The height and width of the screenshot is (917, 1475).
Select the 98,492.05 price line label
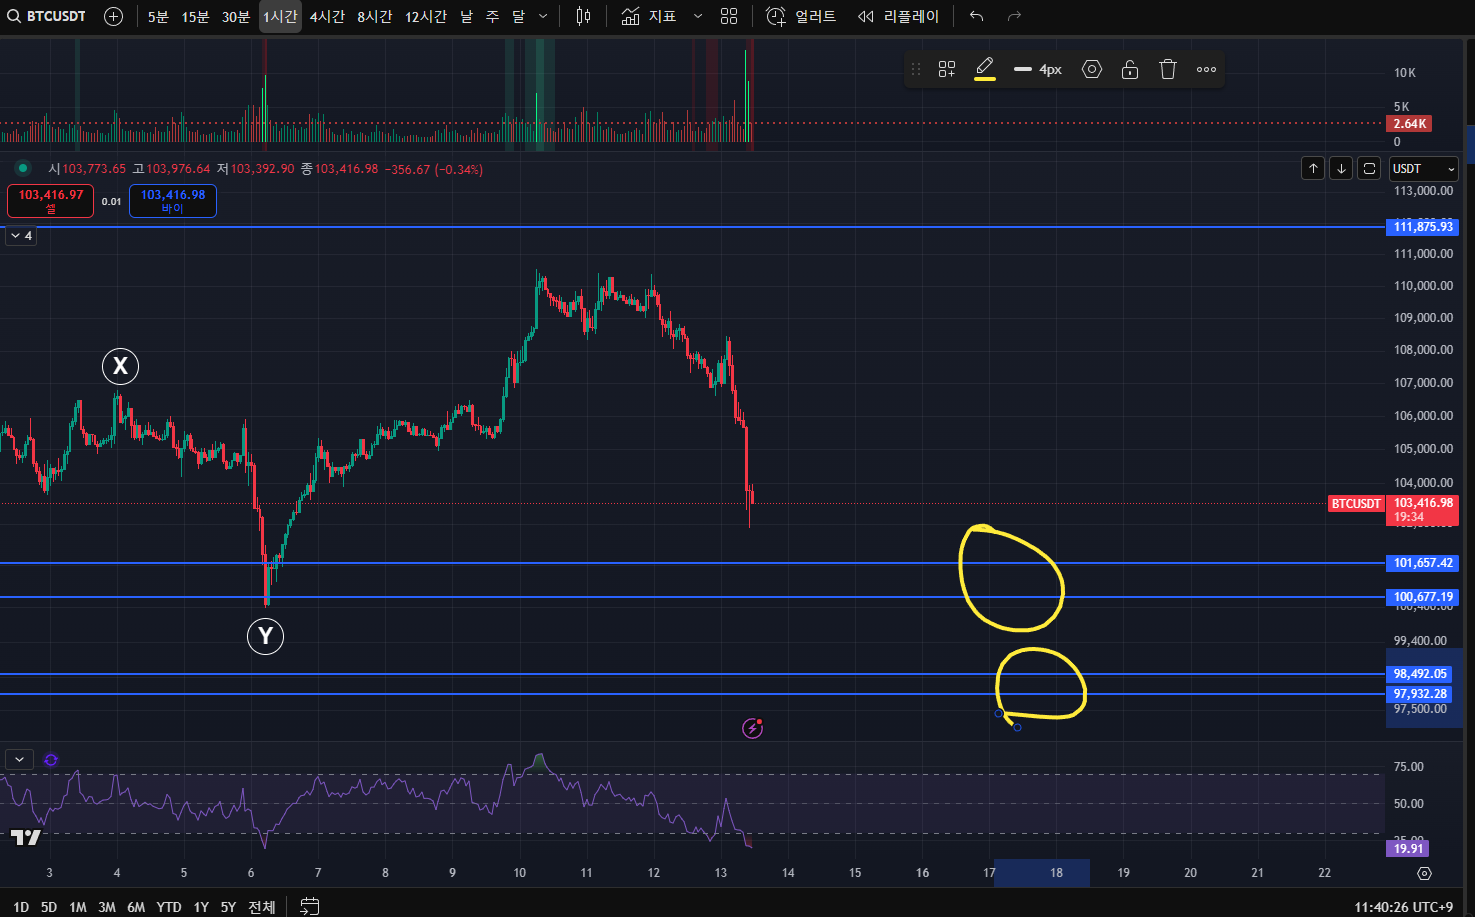point(1421,674)
